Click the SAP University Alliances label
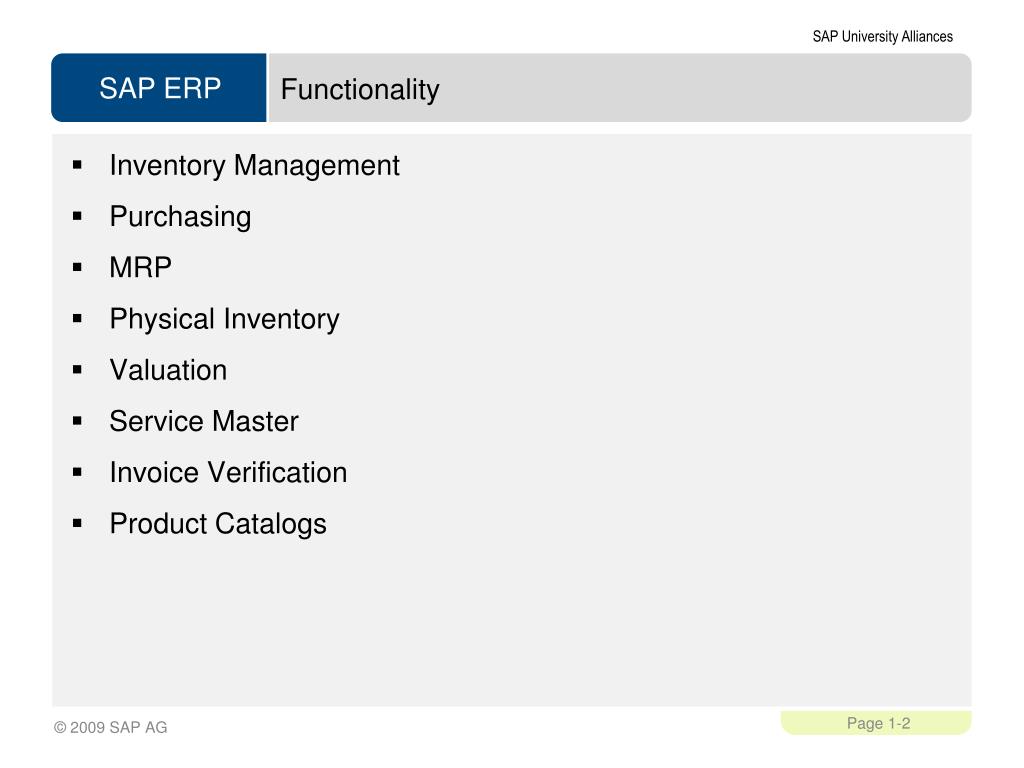This screenshot has height=768, width=1024. pos(882,37)
